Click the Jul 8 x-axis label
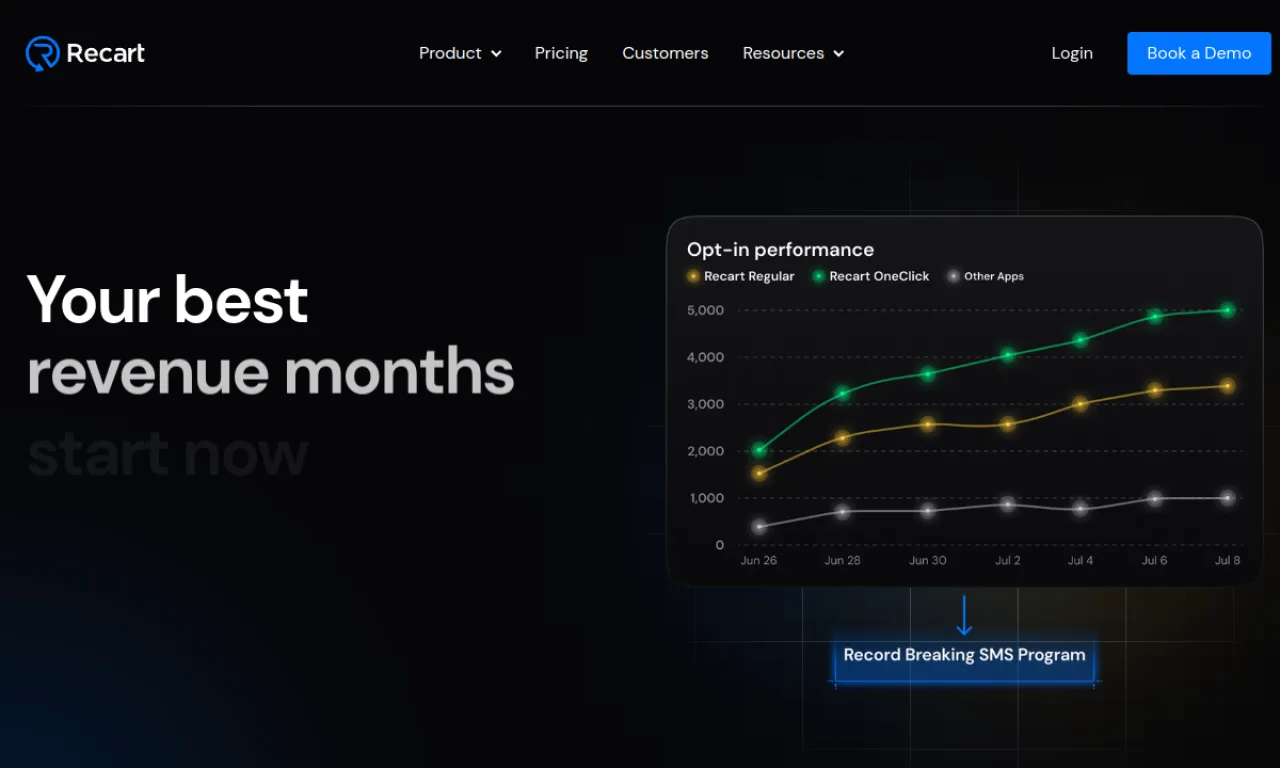Image resolution: width=1280 pixels, height=768 pixels. pos(1227,560)
